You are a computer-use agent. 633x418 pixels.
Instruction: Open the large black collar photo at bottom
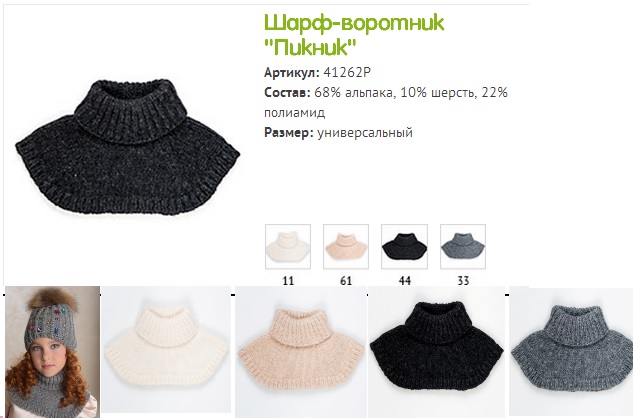click(436, 352)
